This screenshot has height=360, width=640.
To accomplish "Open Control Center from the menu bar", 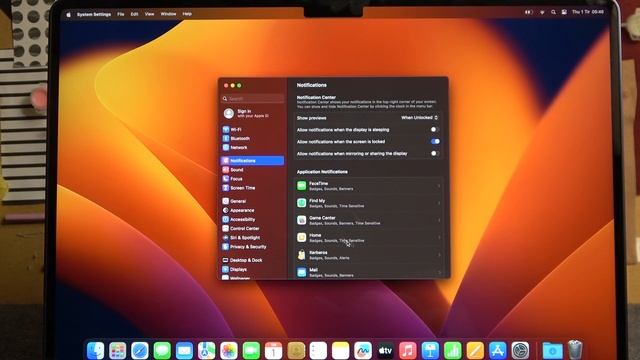I will tap(564, 12).
